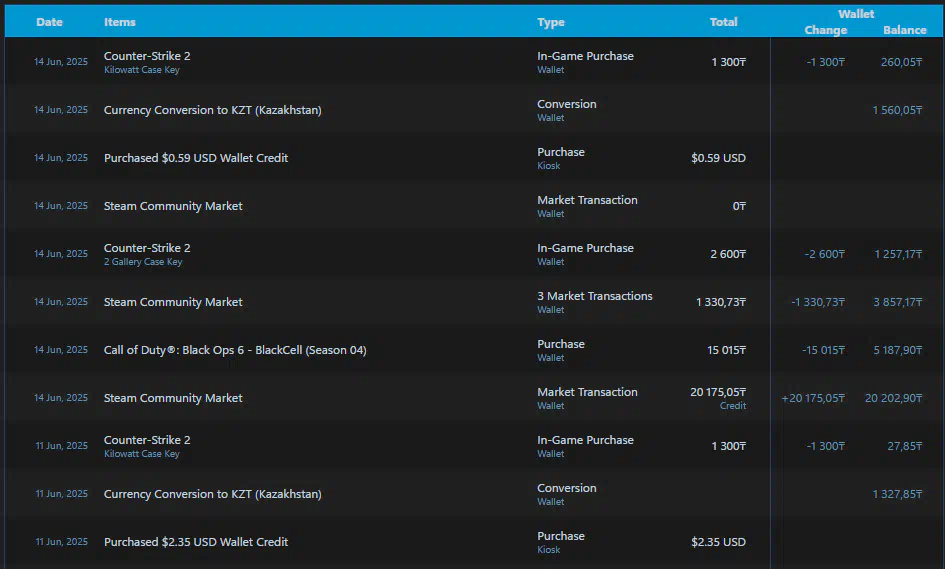Click the $2.35 USD total
This screenshot has width=945, height=569.
coord(718,542)
